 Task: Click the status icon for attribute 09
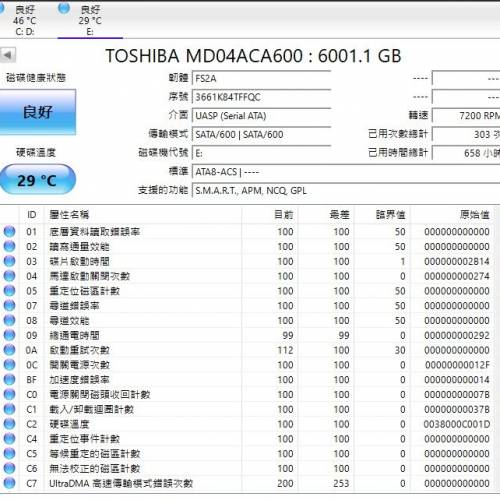coord(9,335)
